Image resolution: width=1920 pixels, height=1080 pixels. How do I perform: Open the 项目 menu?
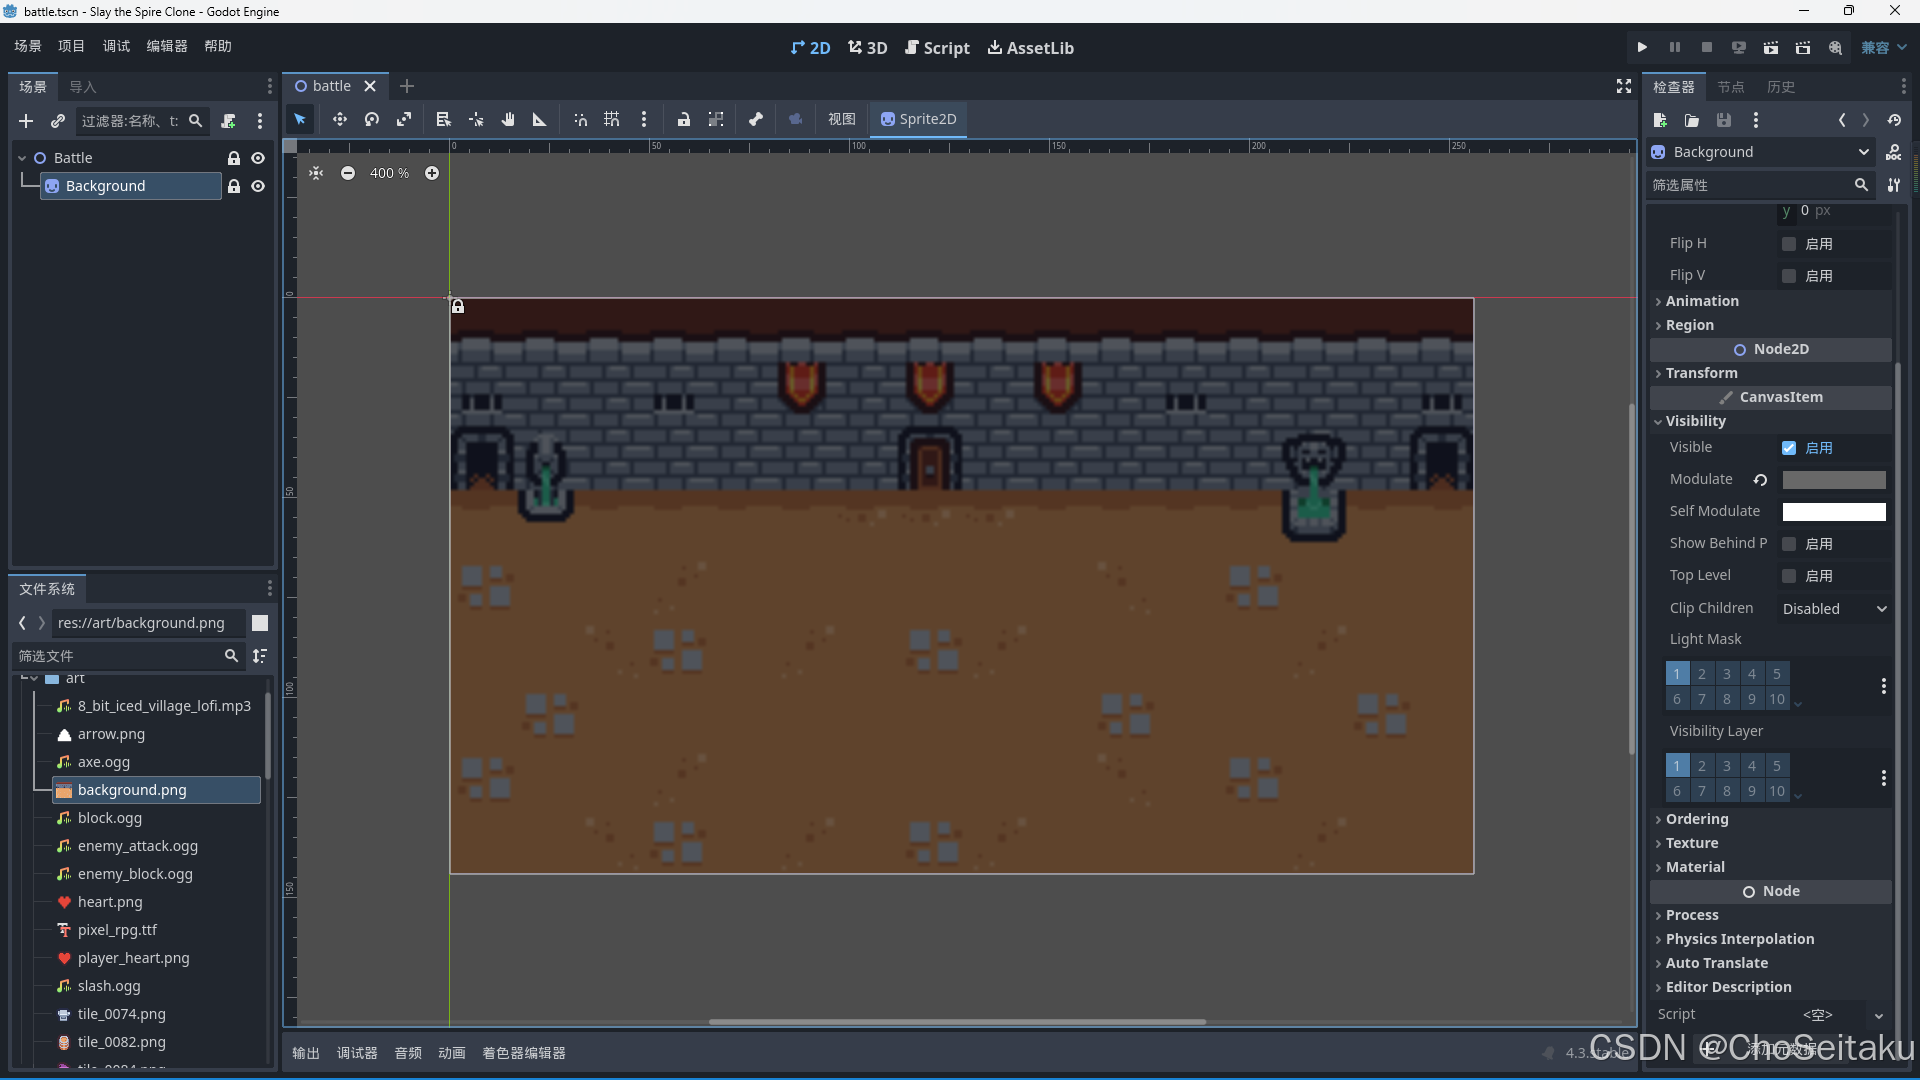point(72,46)
